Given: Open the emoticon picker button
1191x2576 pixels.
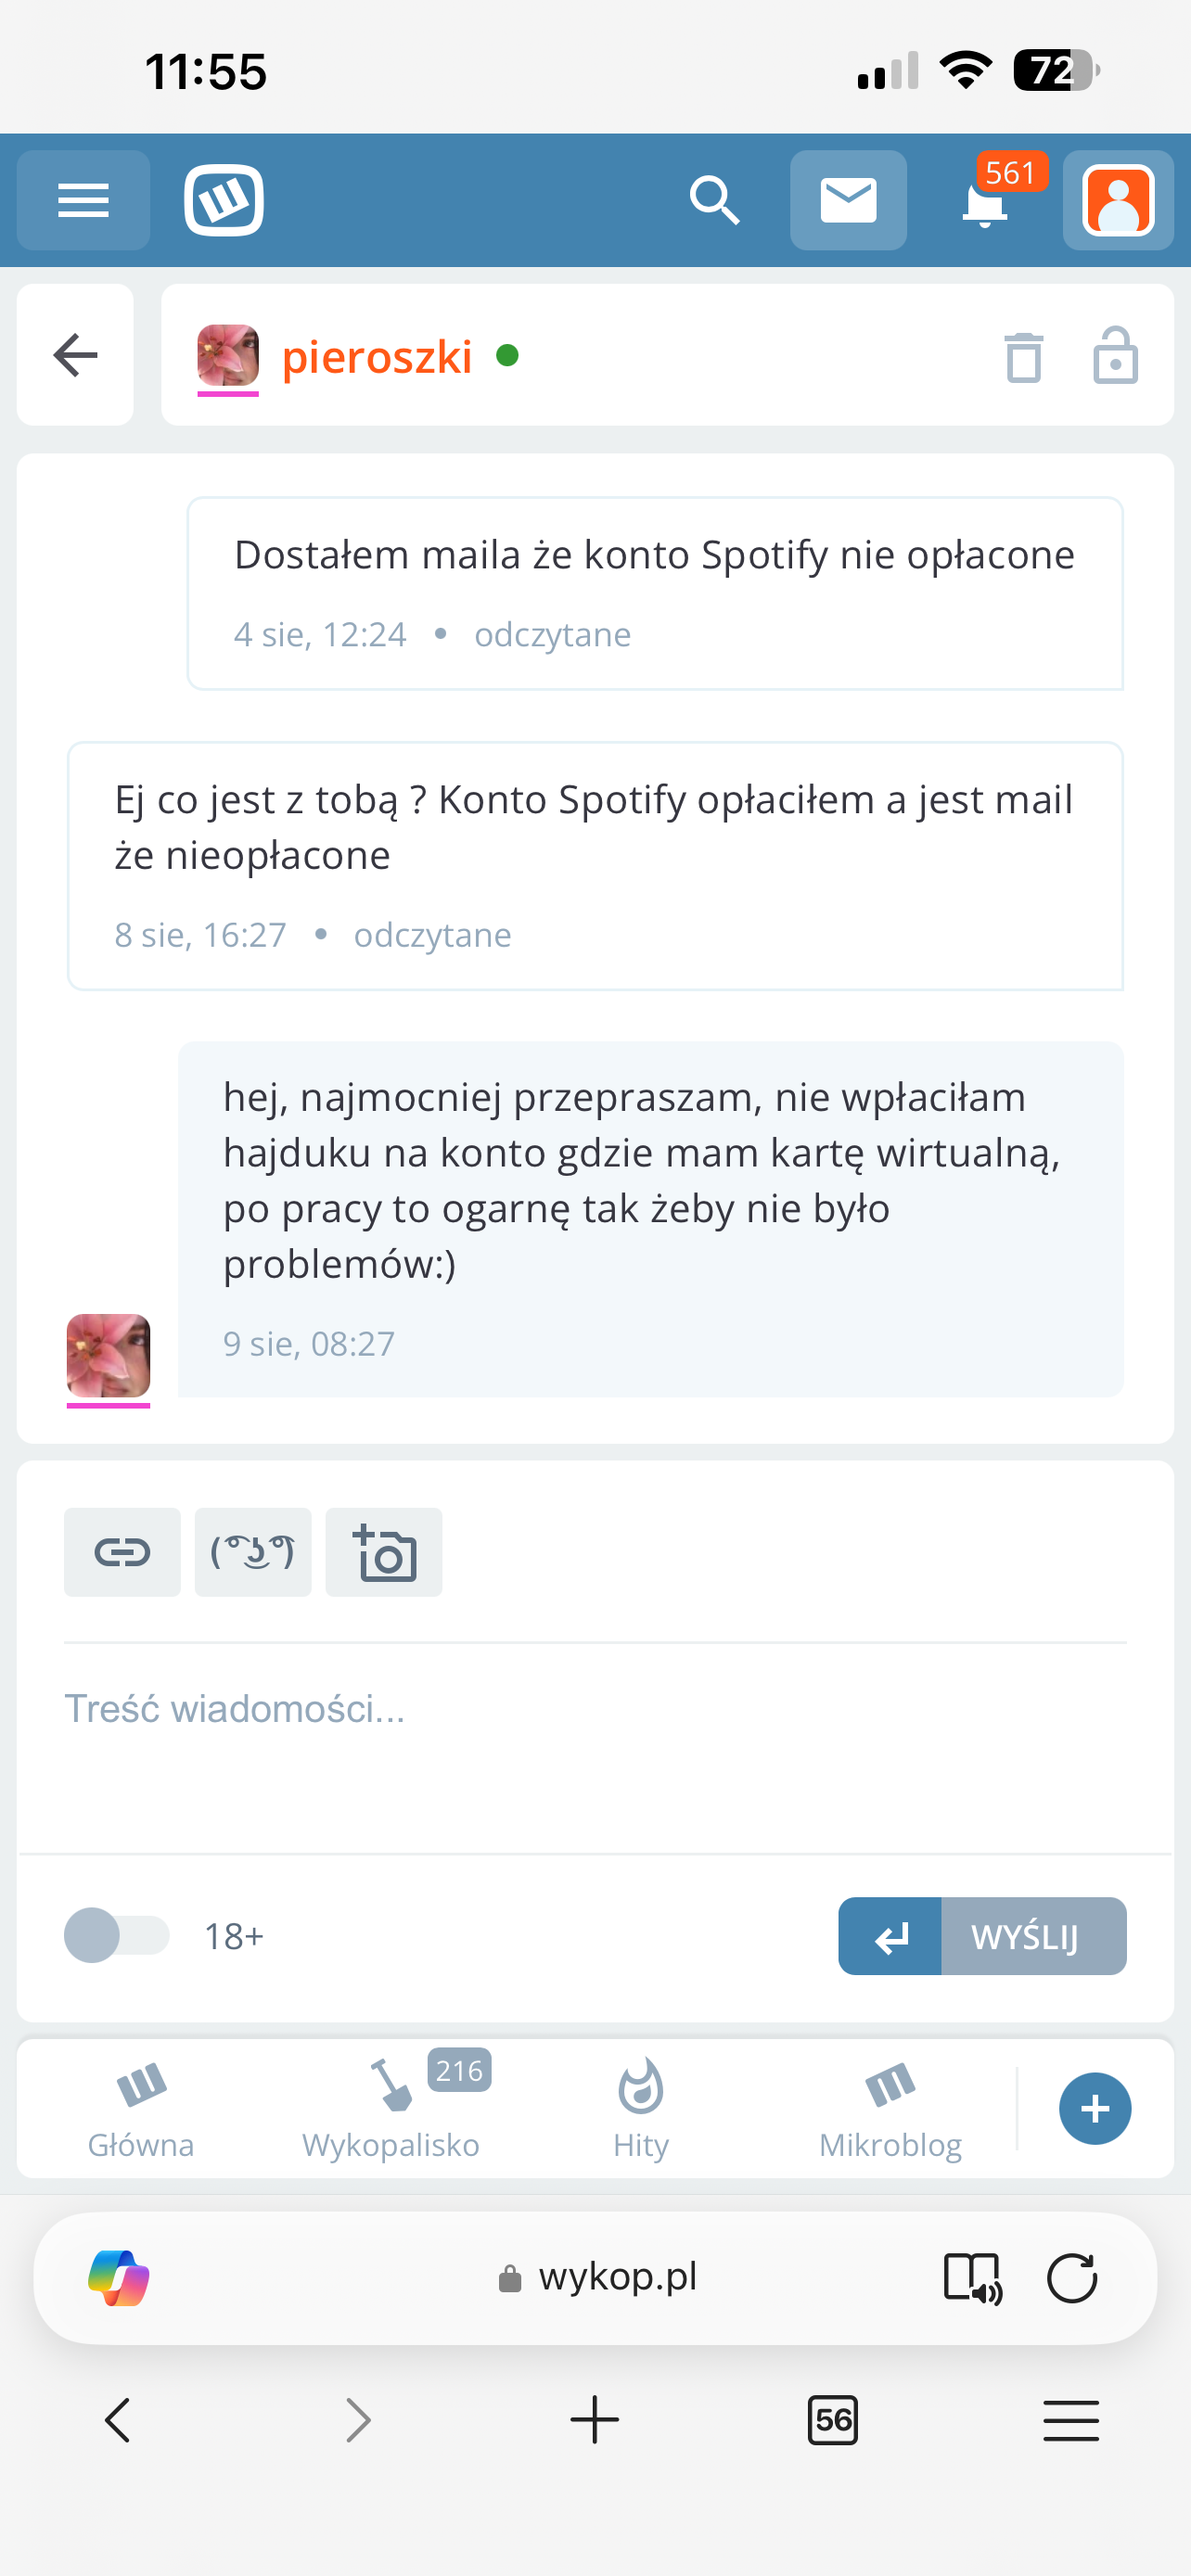Looking at the screenshot, I should tap(253, 1552).
